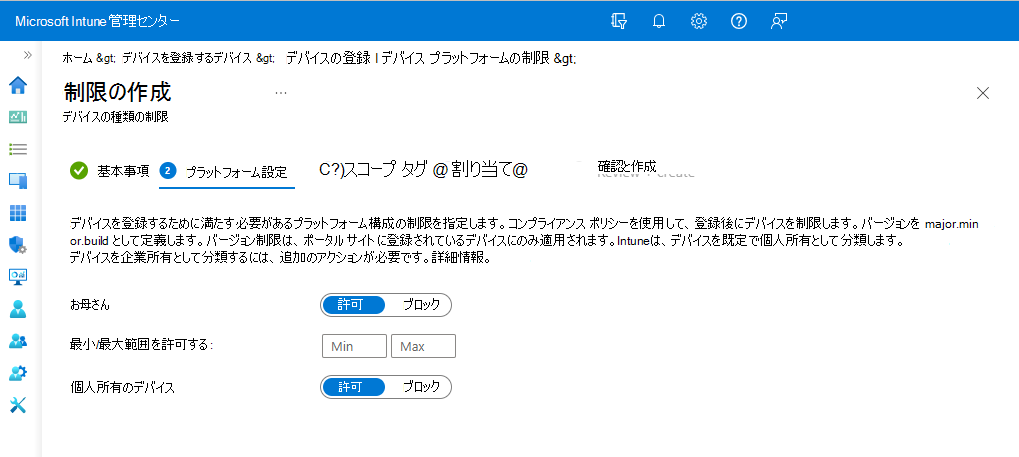Screen dimensions: 1019x457
Task: Go to 基本事項 step tab
Action: [110, 171]
